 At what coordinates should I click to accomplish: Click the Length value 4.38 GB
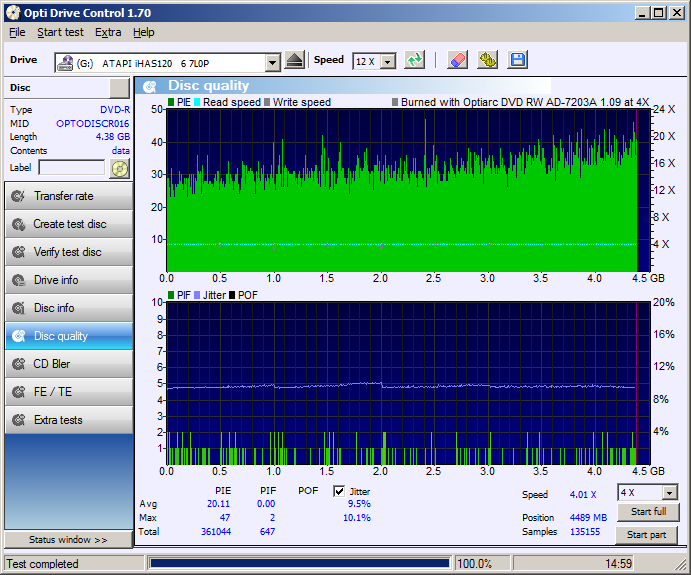point(113,137)
